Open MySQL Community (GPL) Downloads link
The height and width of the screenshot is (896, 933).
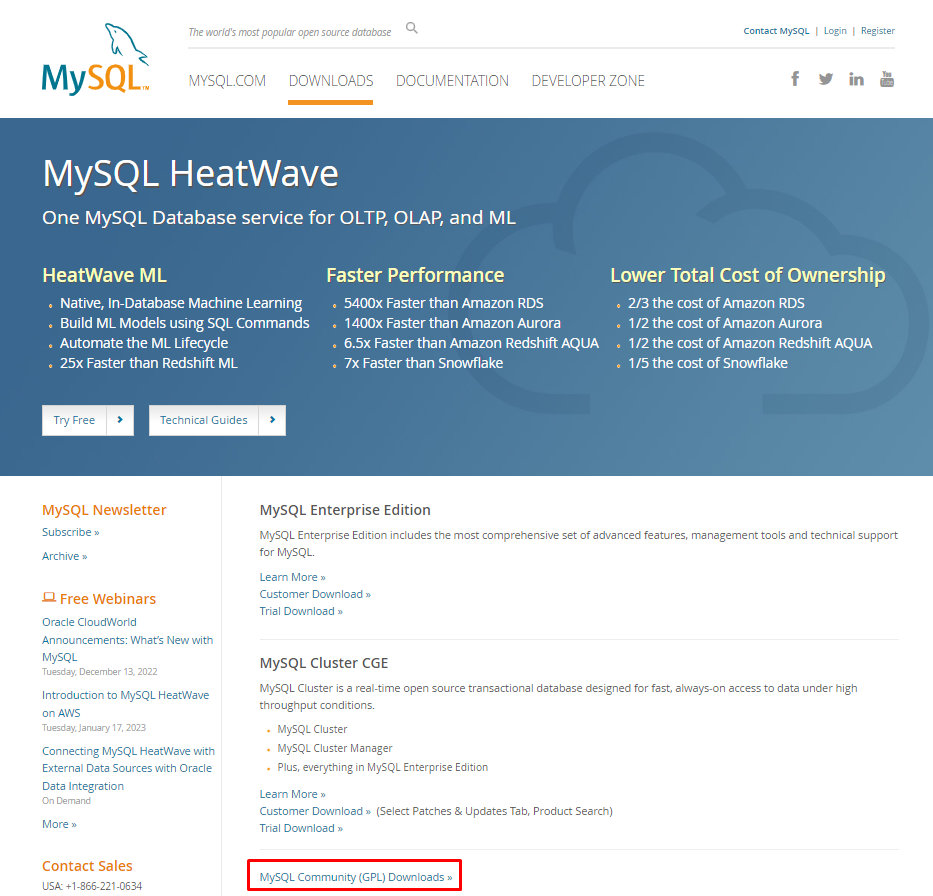[355, 877]
